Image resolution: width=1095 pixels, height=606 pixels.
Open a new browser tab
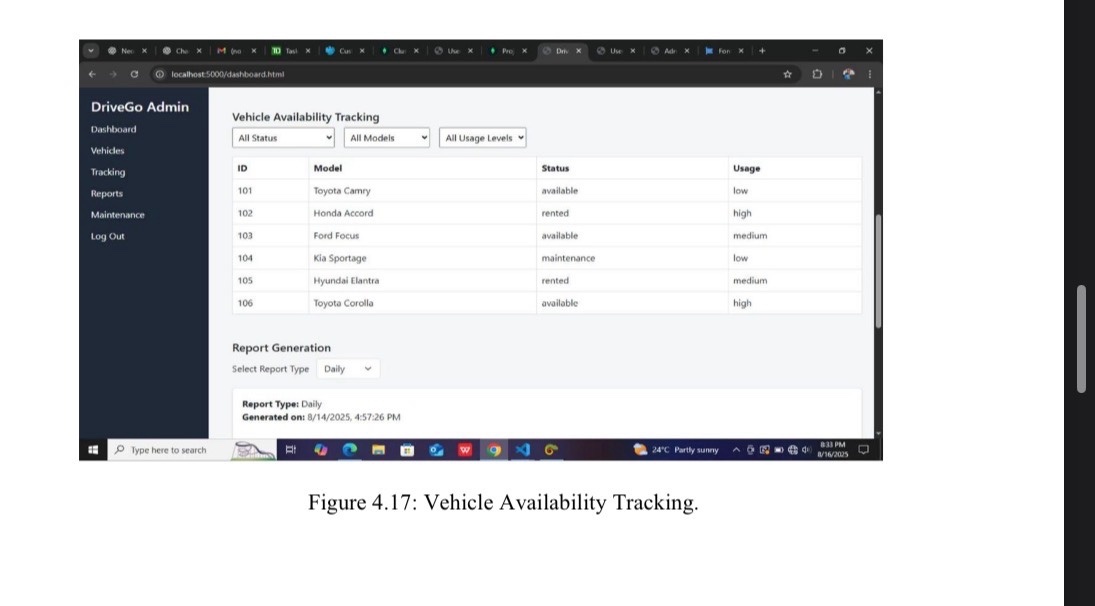pyautogui.click(x=762, y=50)
